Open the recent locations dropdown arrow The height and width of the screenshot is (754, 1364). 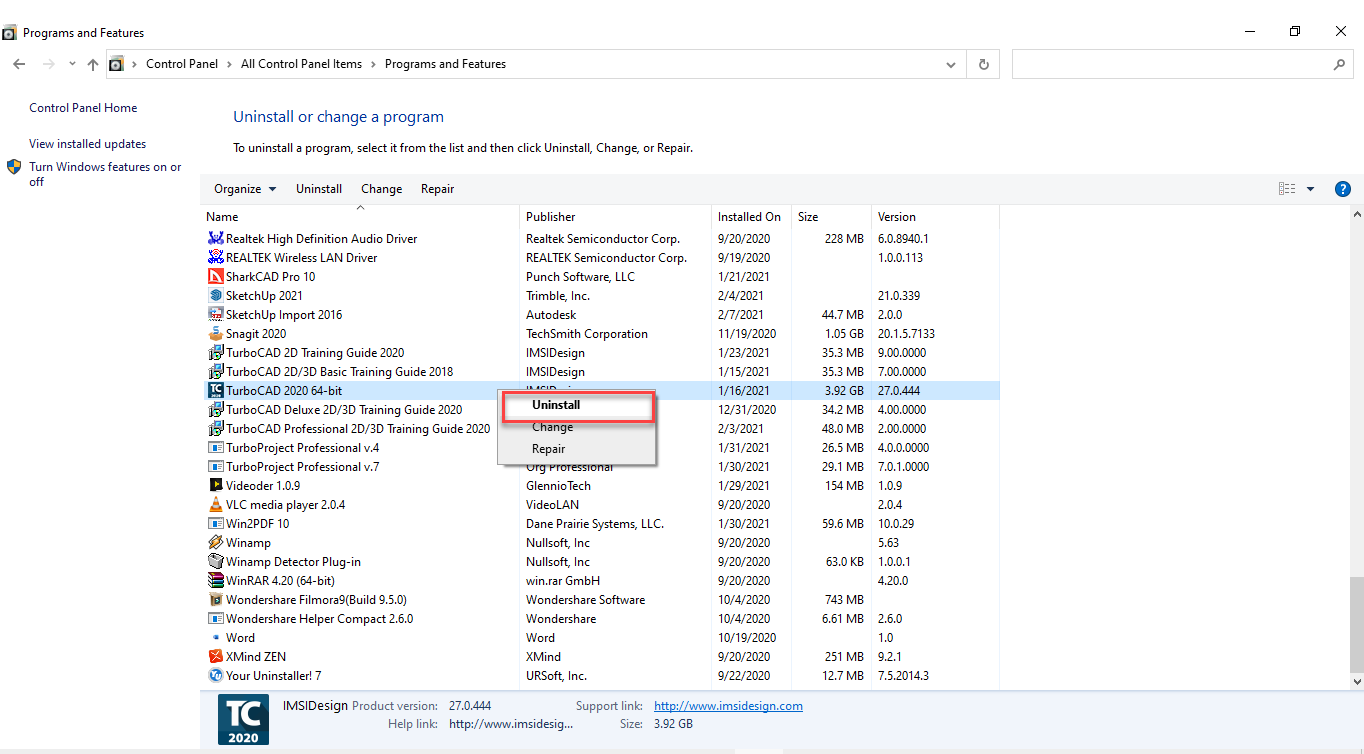coord(72,64)
